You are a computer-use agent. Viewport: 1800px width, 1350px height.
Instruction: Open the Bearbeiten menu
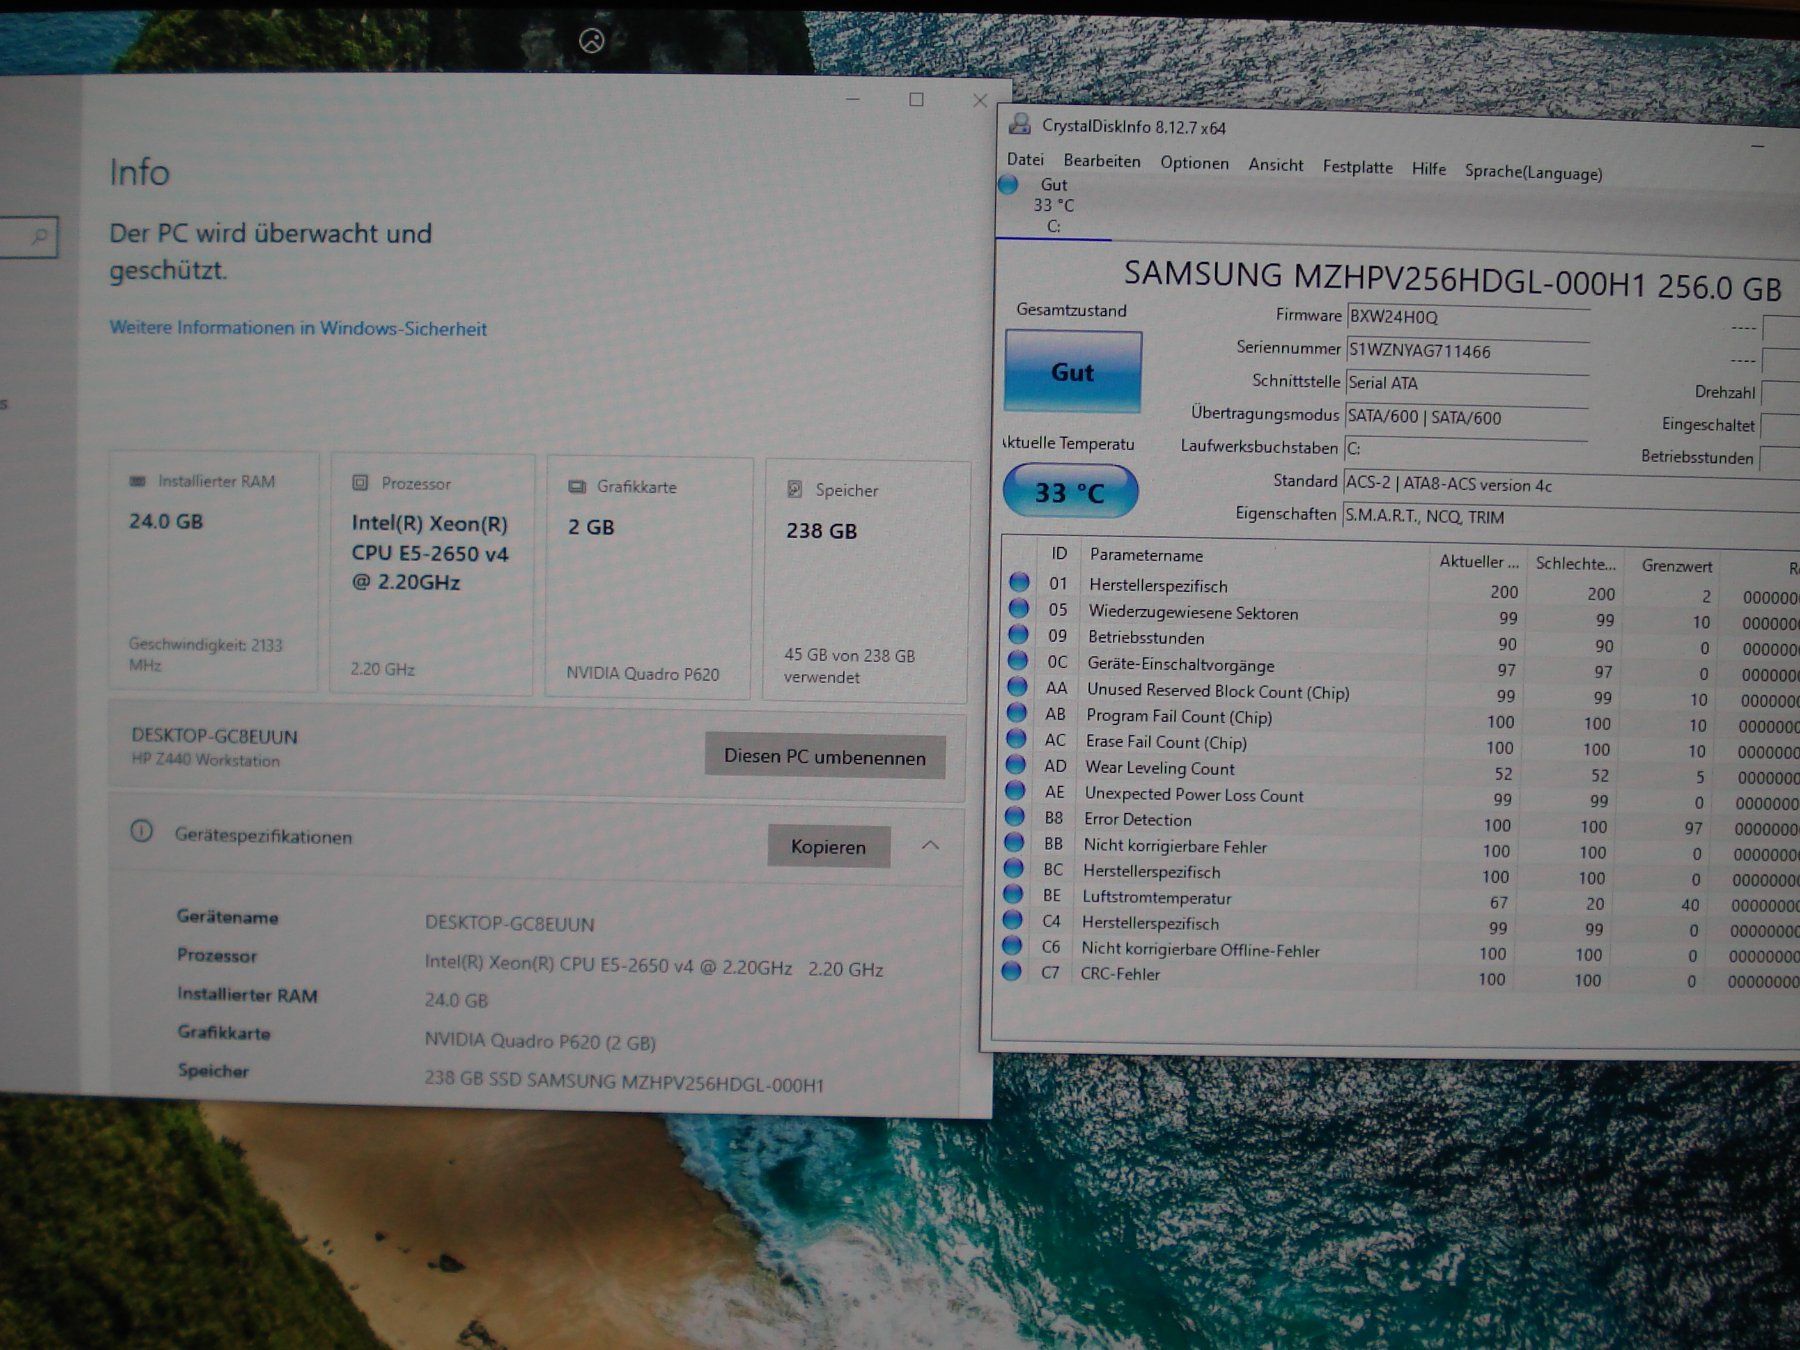click(x=1102, y=161)
